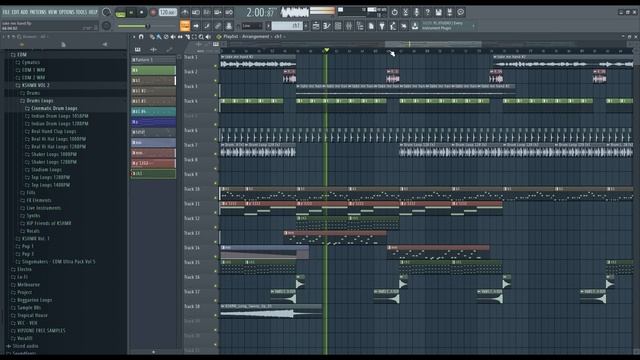Mute Track 2 using its green dot
Image resolution: width=640 pixels, height=360 pixels.
pyautogui.click(x=216, y=80)
